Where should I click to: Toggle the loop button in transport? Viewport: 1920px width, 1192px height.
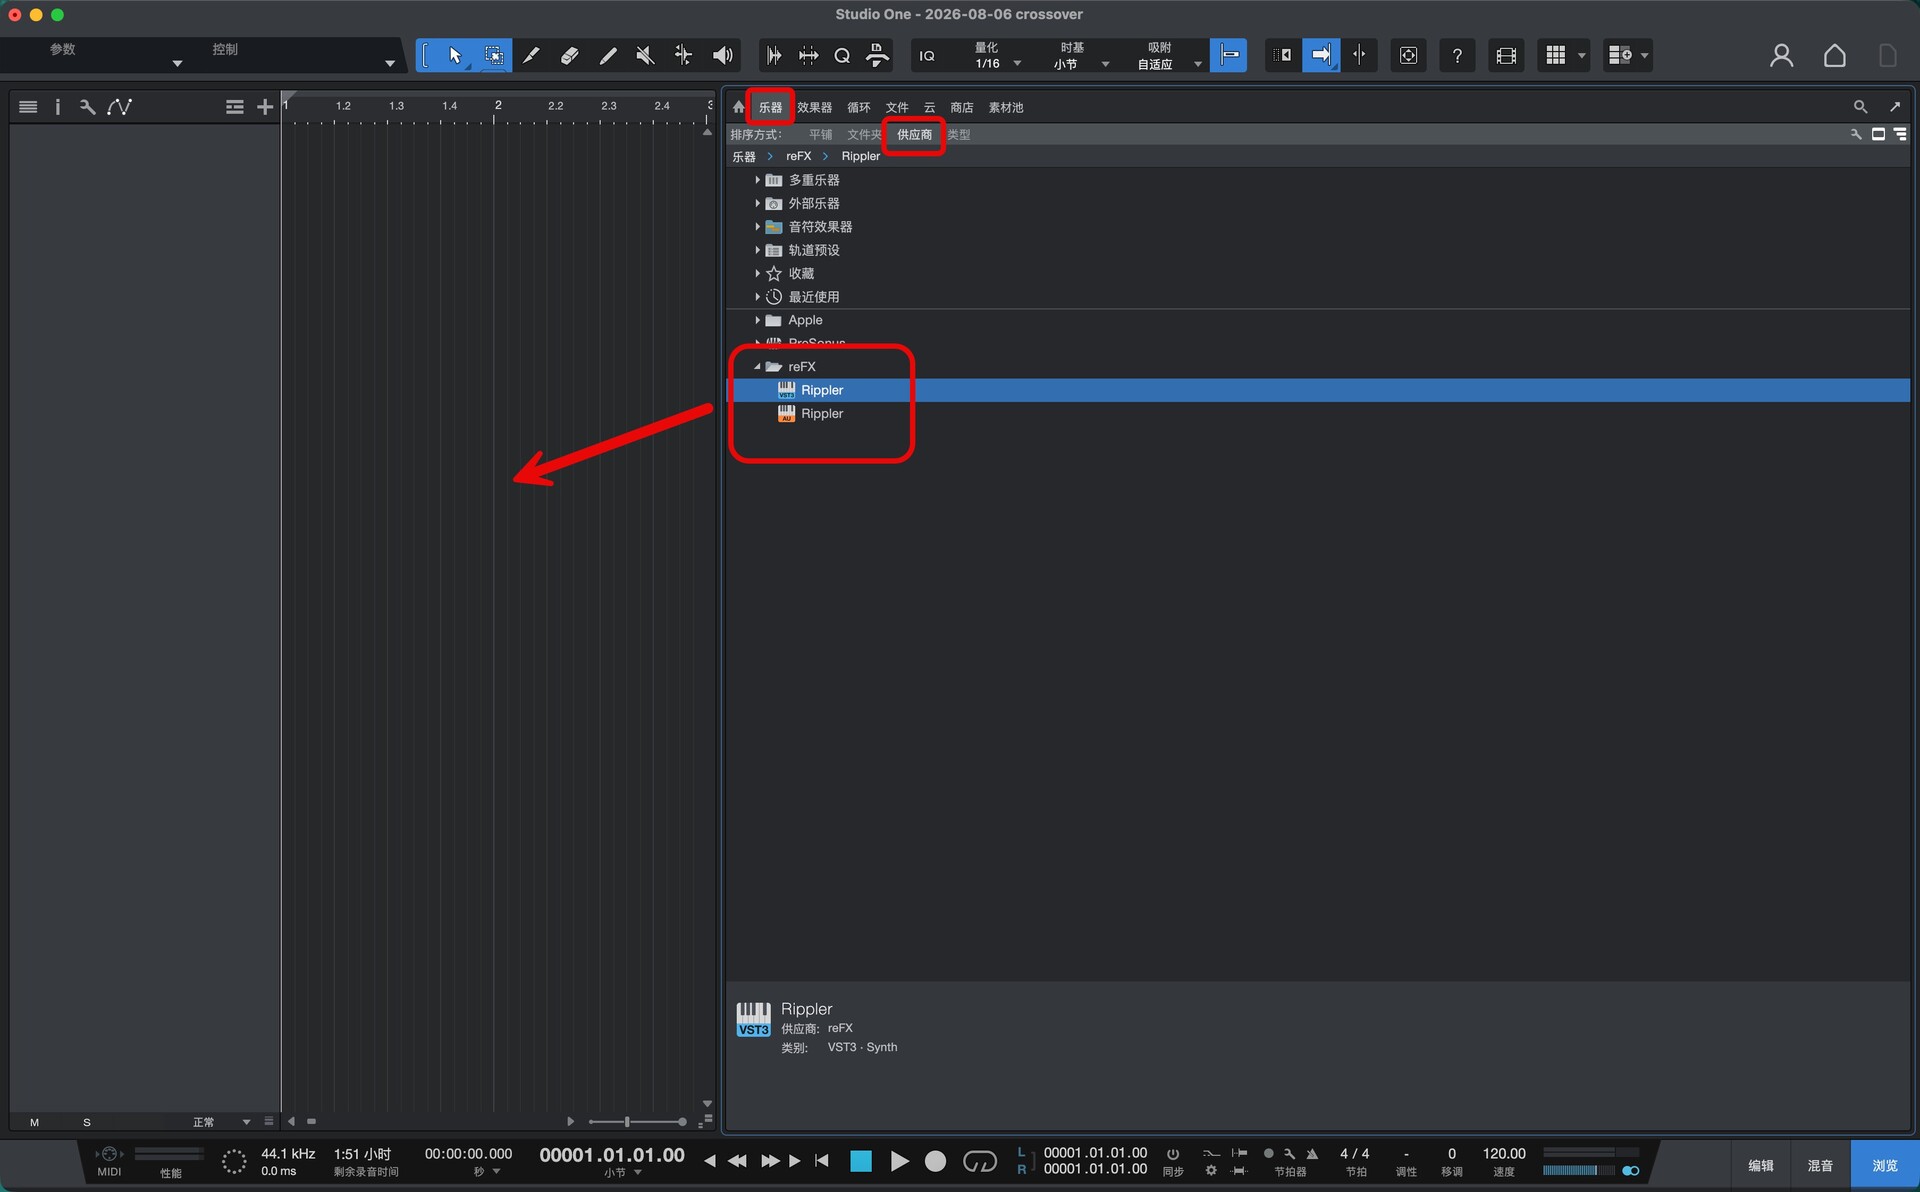[x=980, y=1161]
